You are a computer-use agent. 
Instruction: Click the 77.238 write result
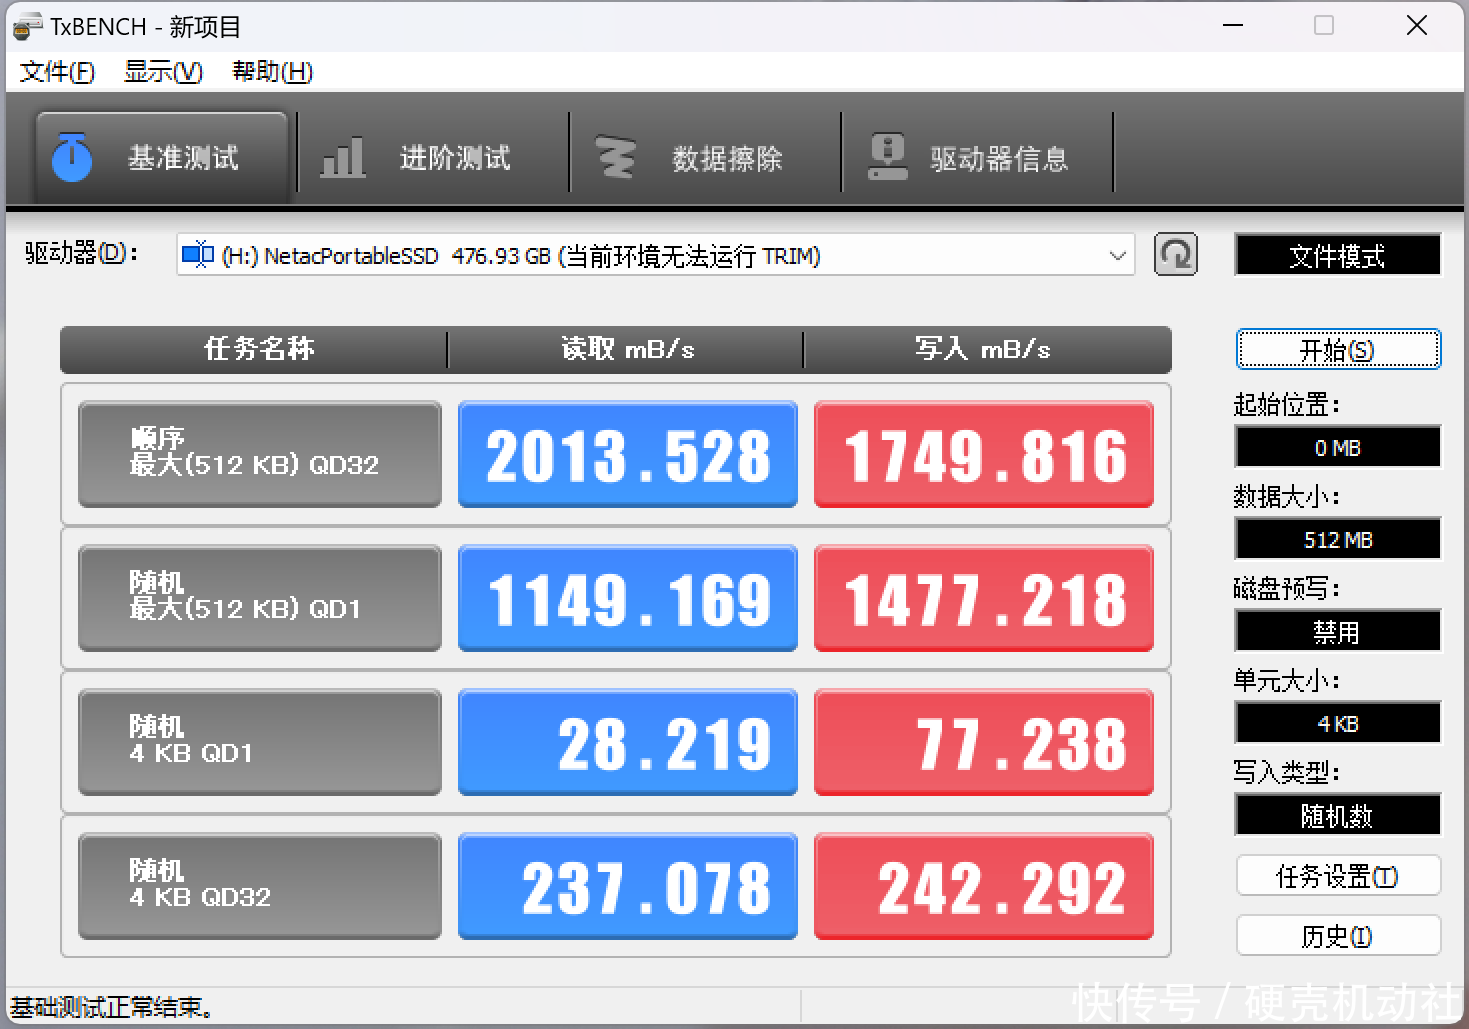coord(984,742)
